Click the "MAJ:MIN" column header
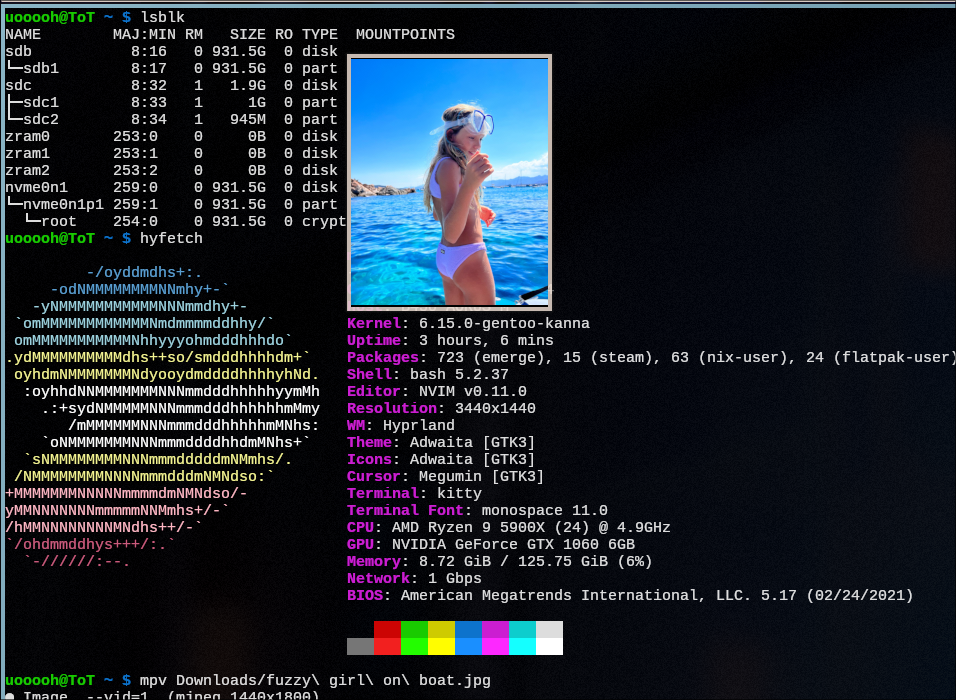 pos(144,34)
